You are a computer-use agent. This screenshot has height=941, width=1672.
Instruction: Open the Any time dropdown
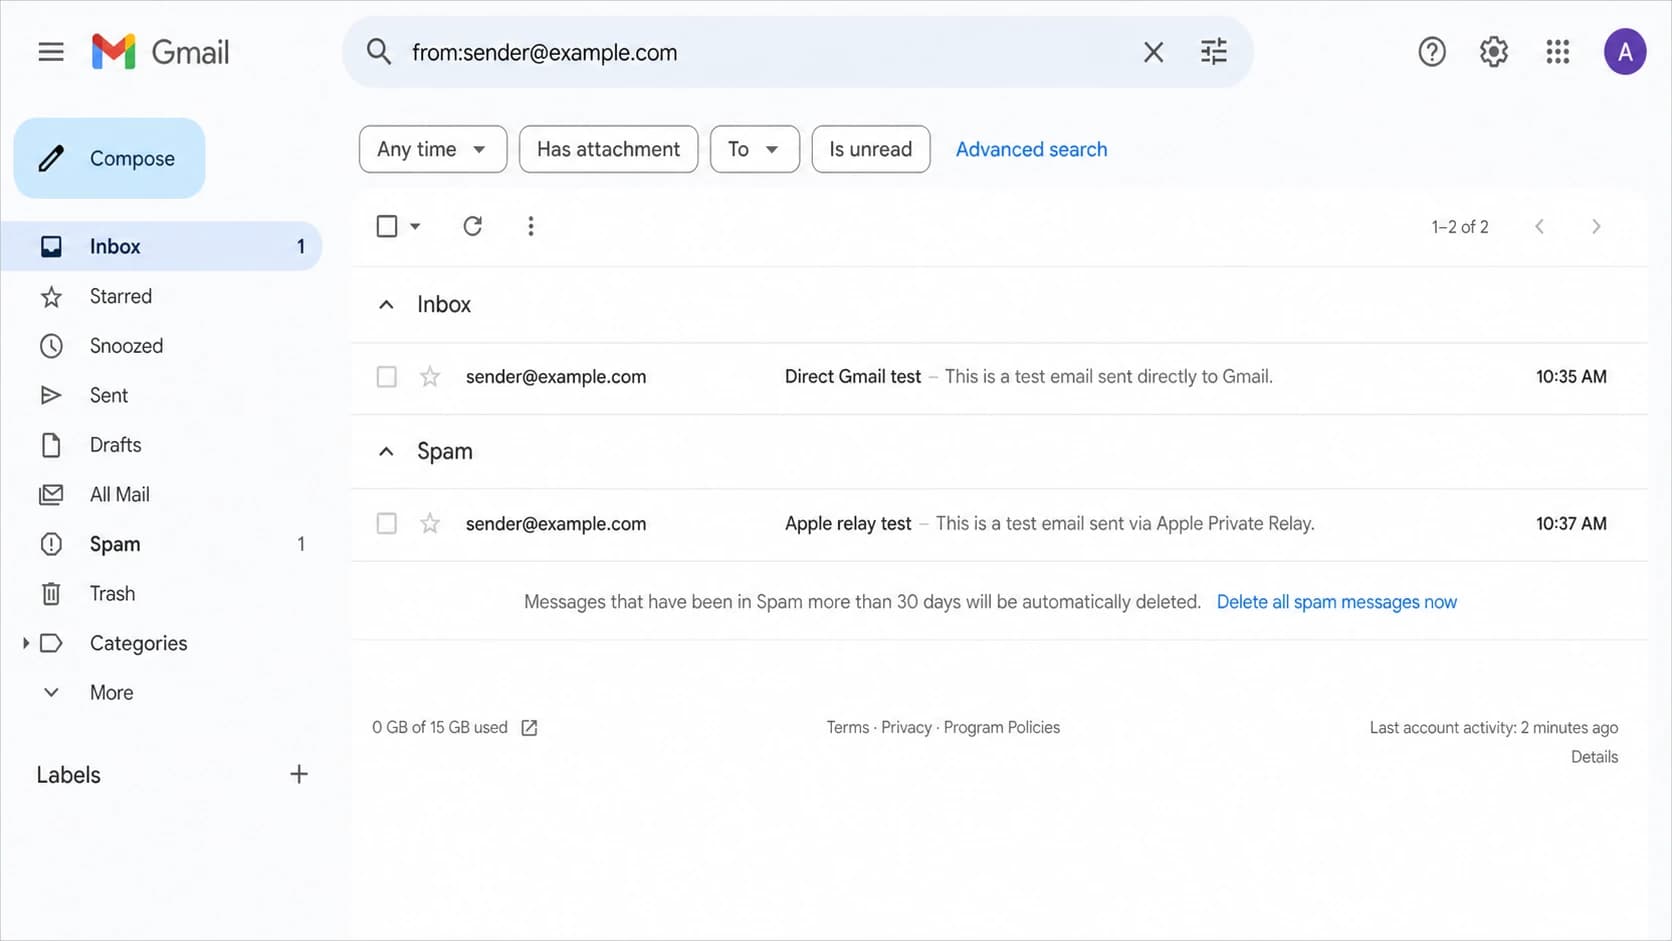coord(433,149)
